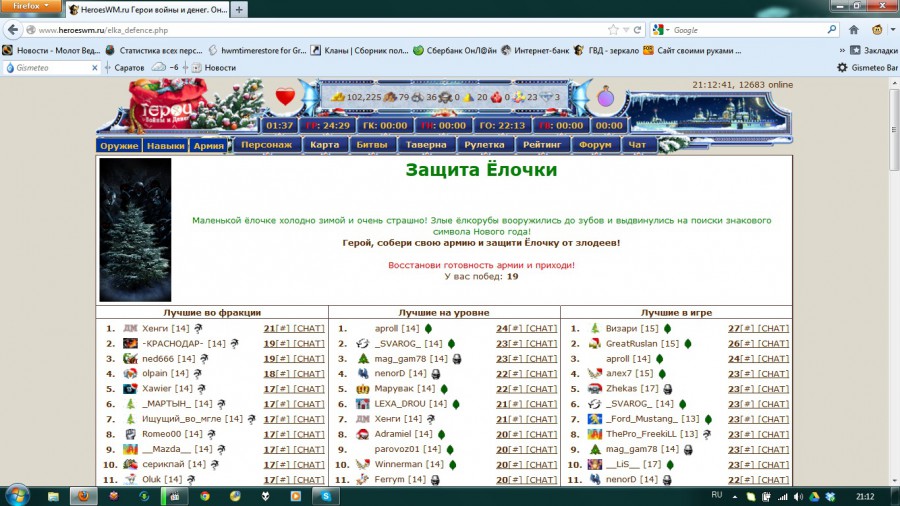Click the red heart health icon

tap(285, 96)
